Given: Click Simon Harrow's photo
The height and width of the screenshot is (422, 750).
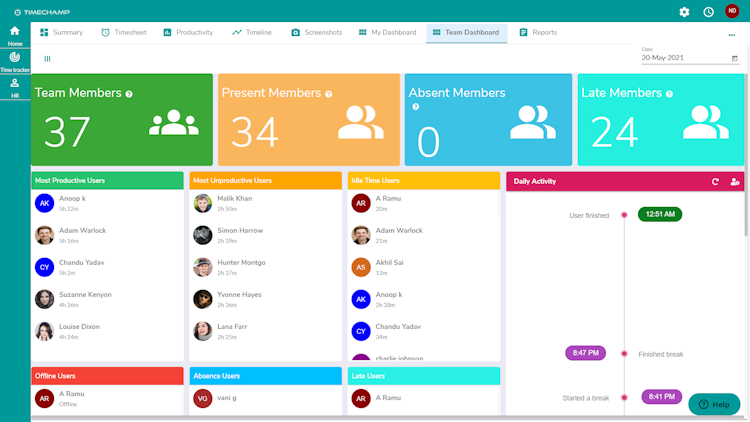Looking at the screenshot, I should click(203, 235).
